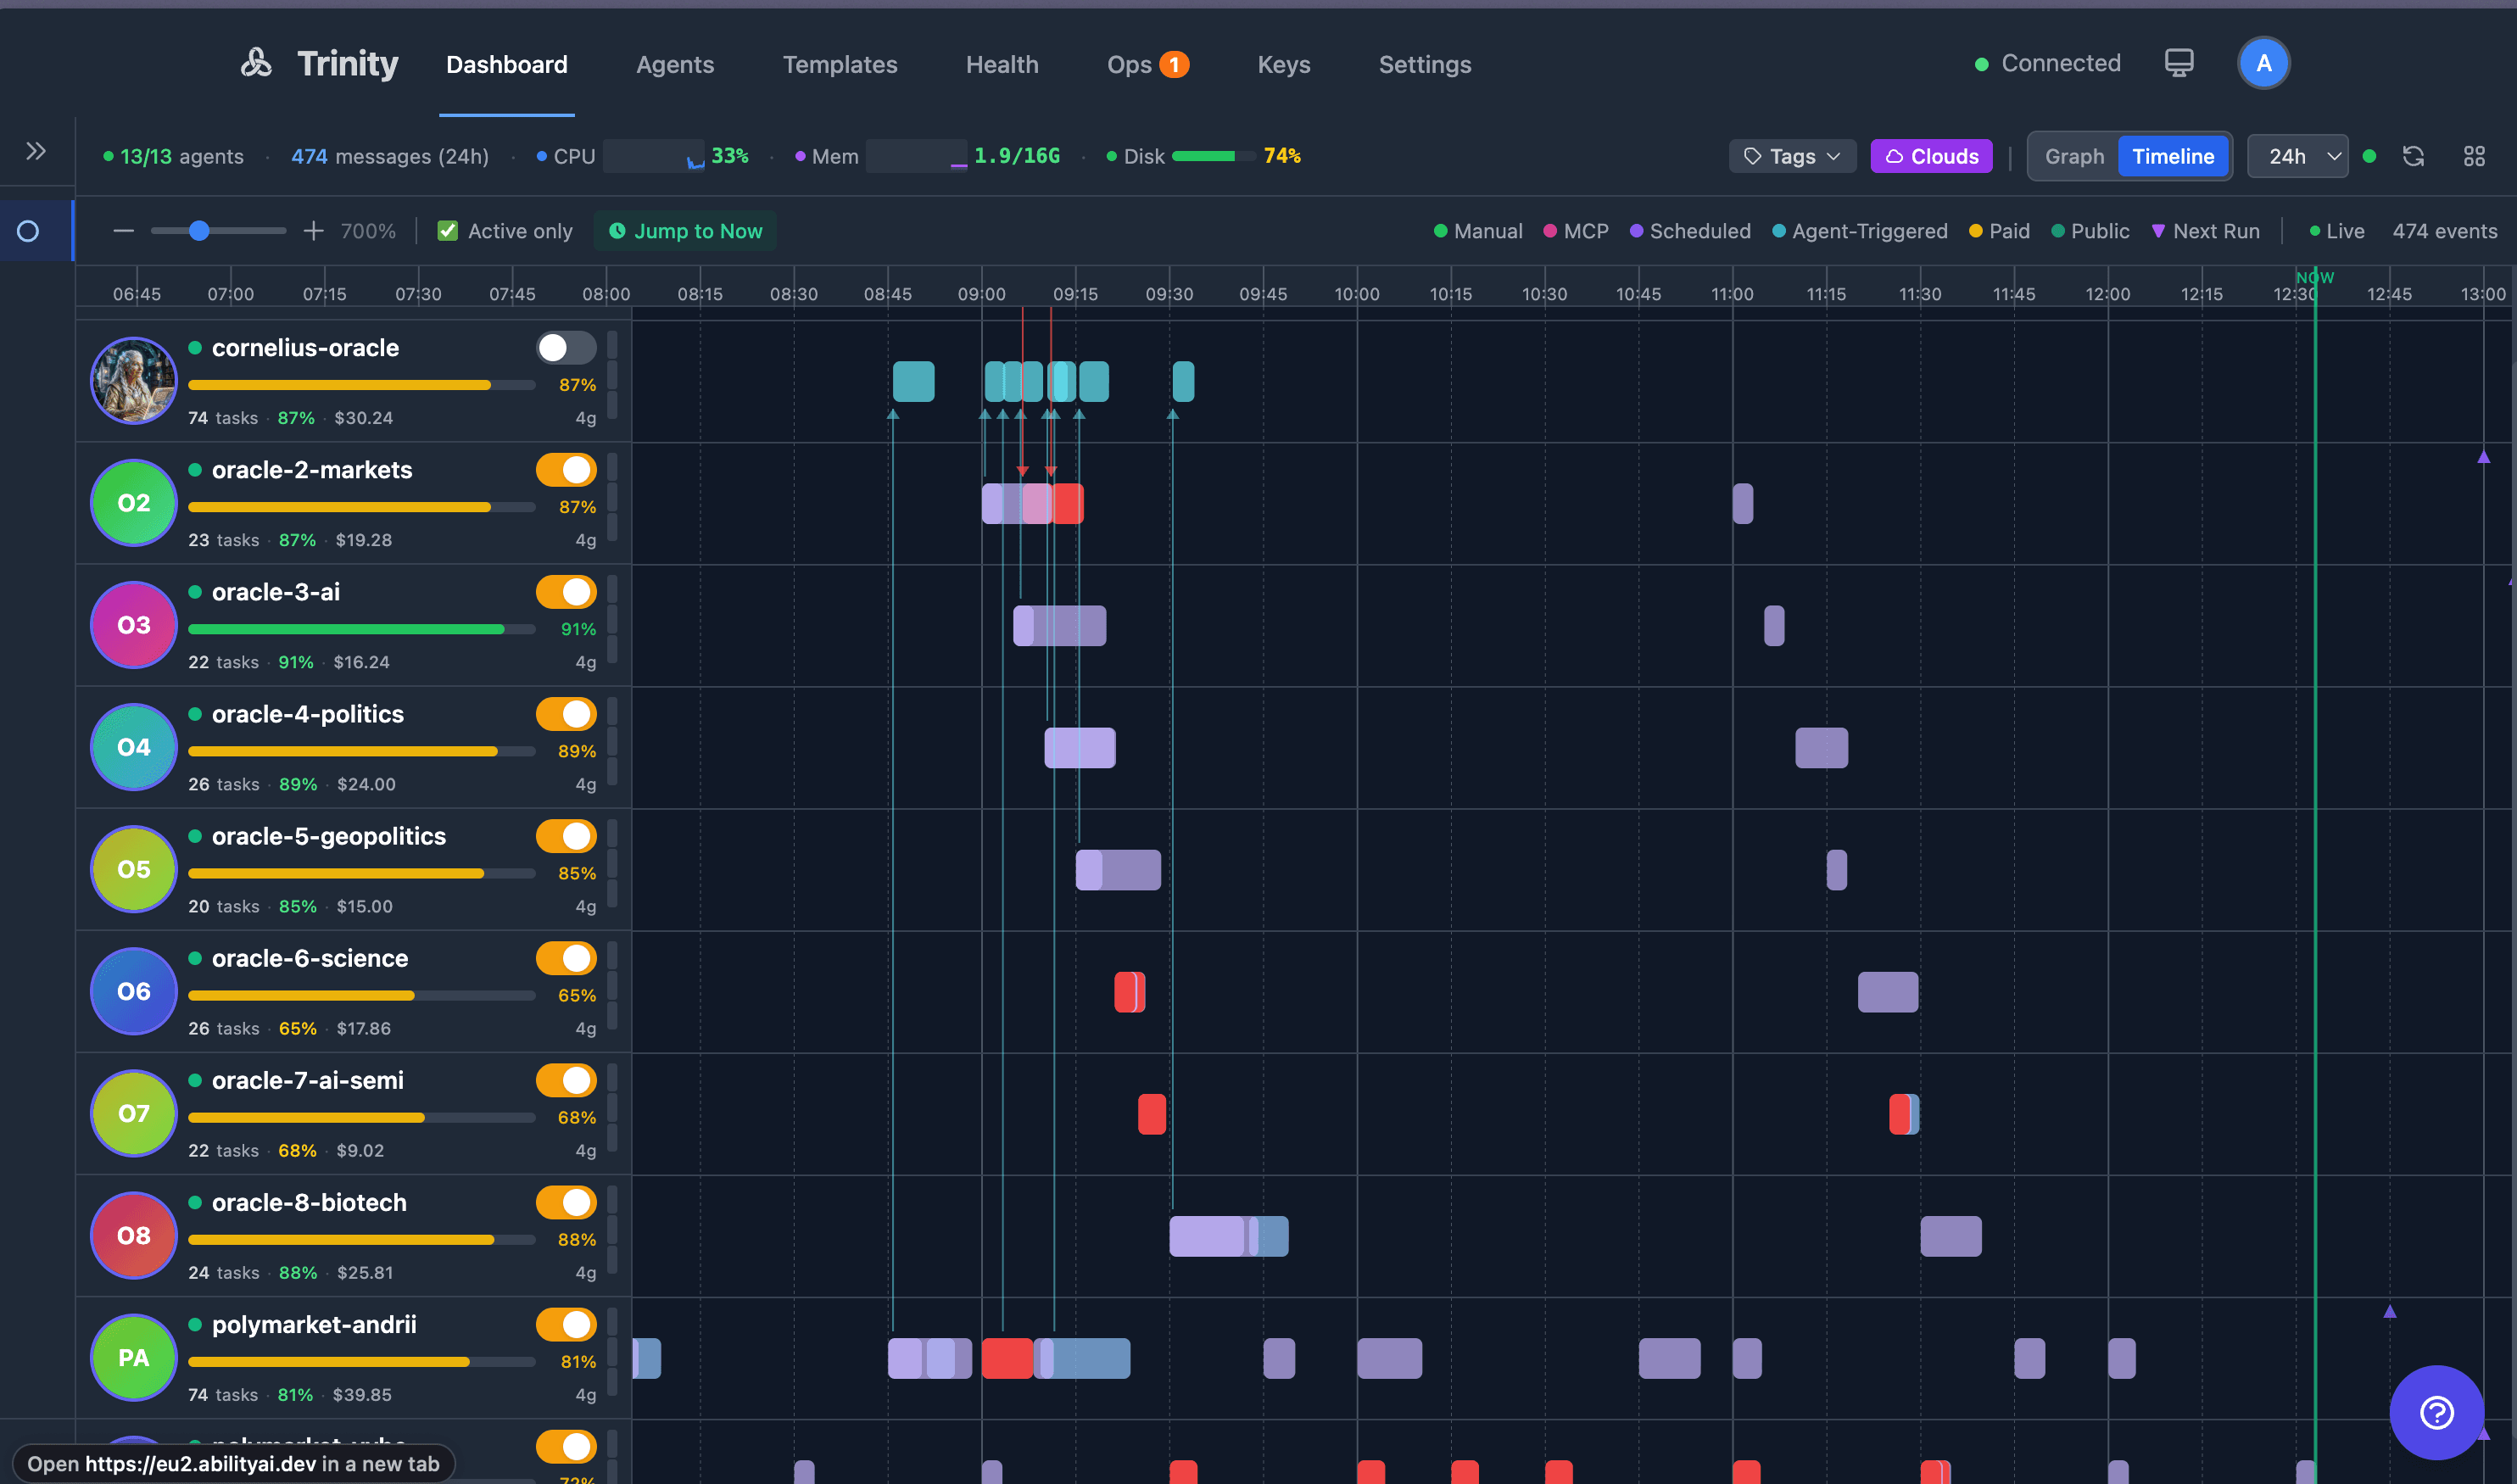The width and height of the screenshot is (2517, 1484).
Task: Open the user avatar A menu
Action: tap(2263, 63)
